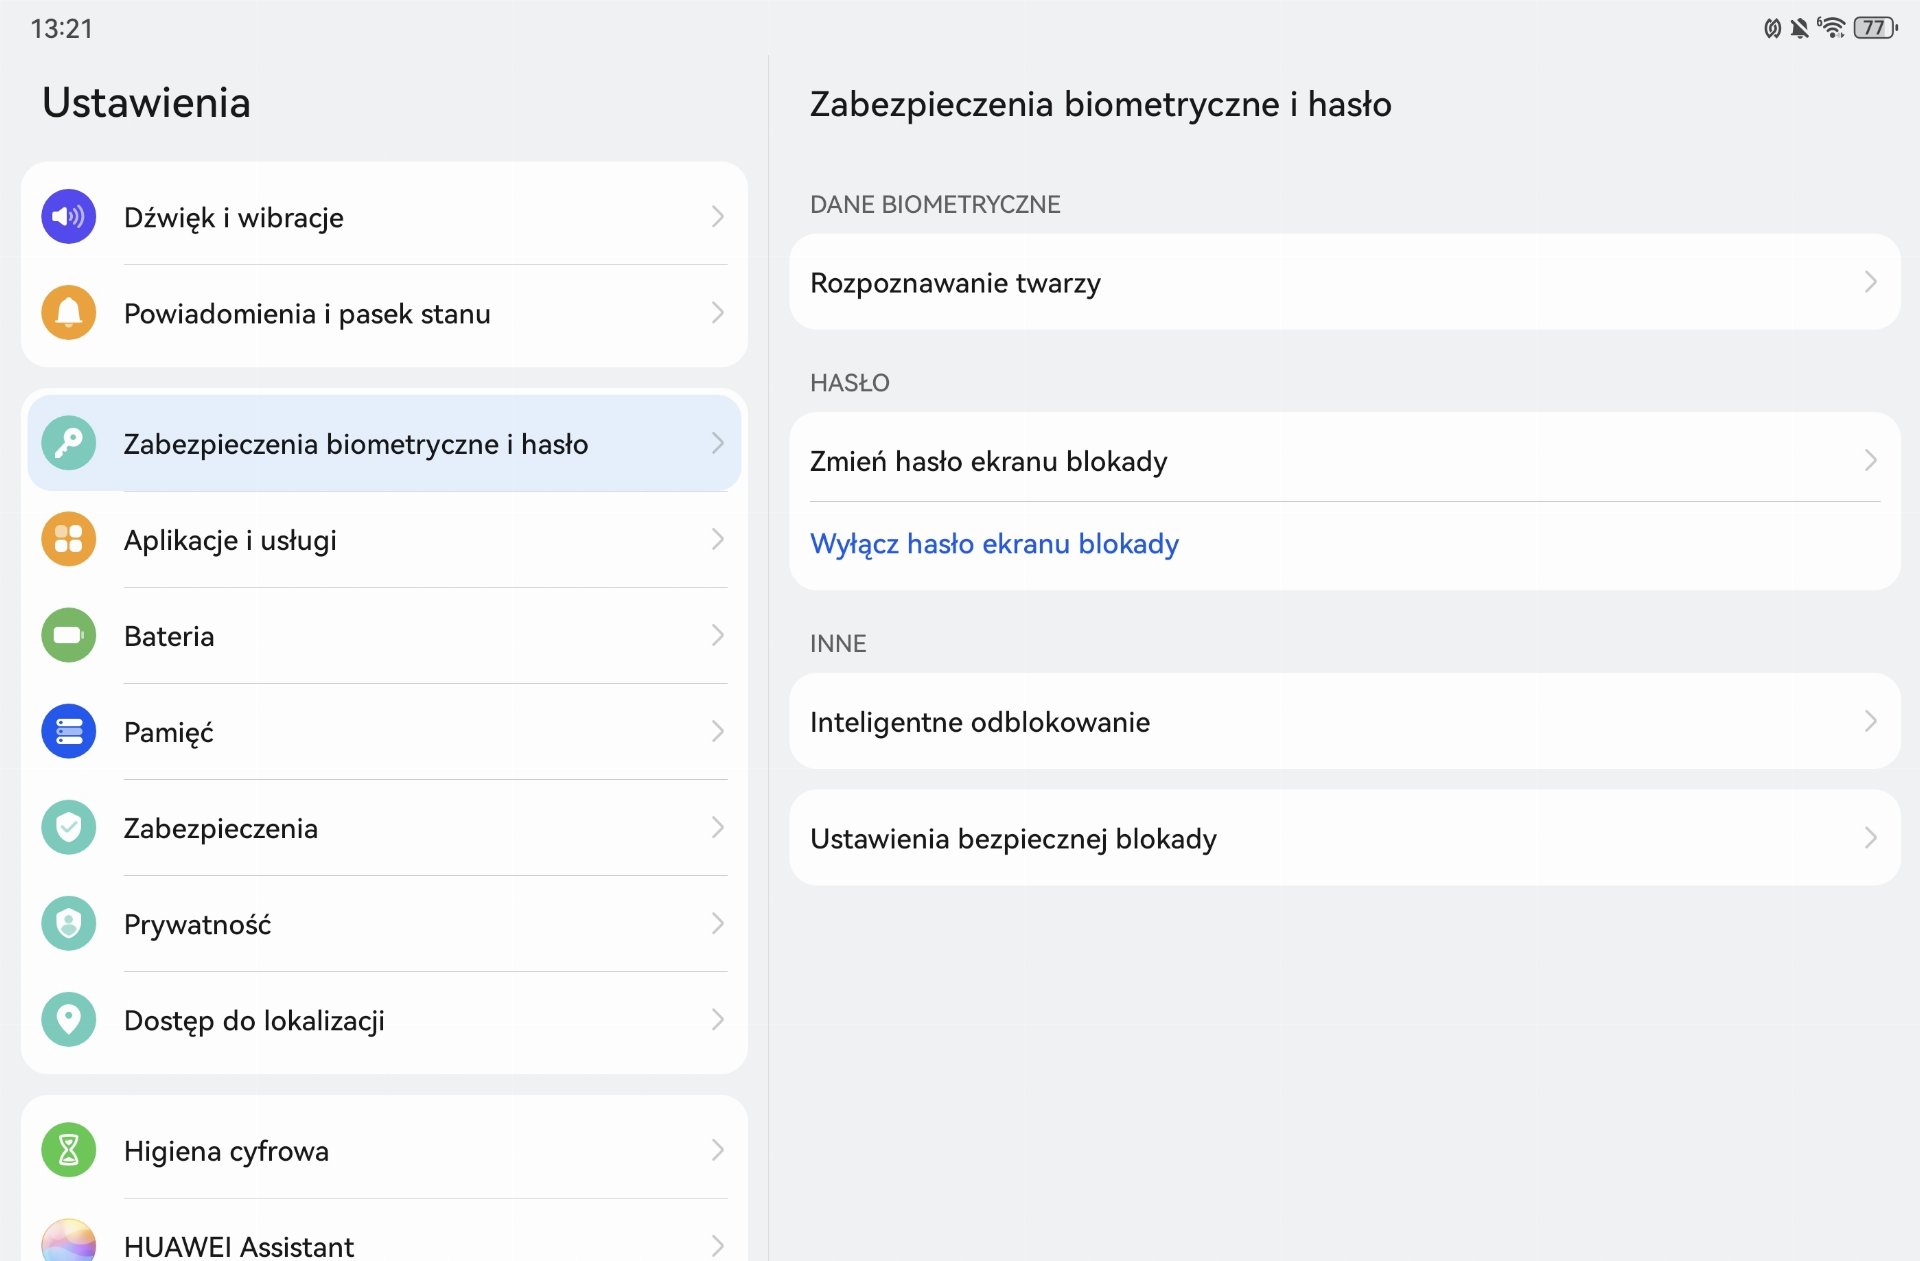This screenshot has width=1920, height=1261.
Task: Open chevron next to Ustawienia bezpiecznej blokady
Action: [x=1870, y=838]
